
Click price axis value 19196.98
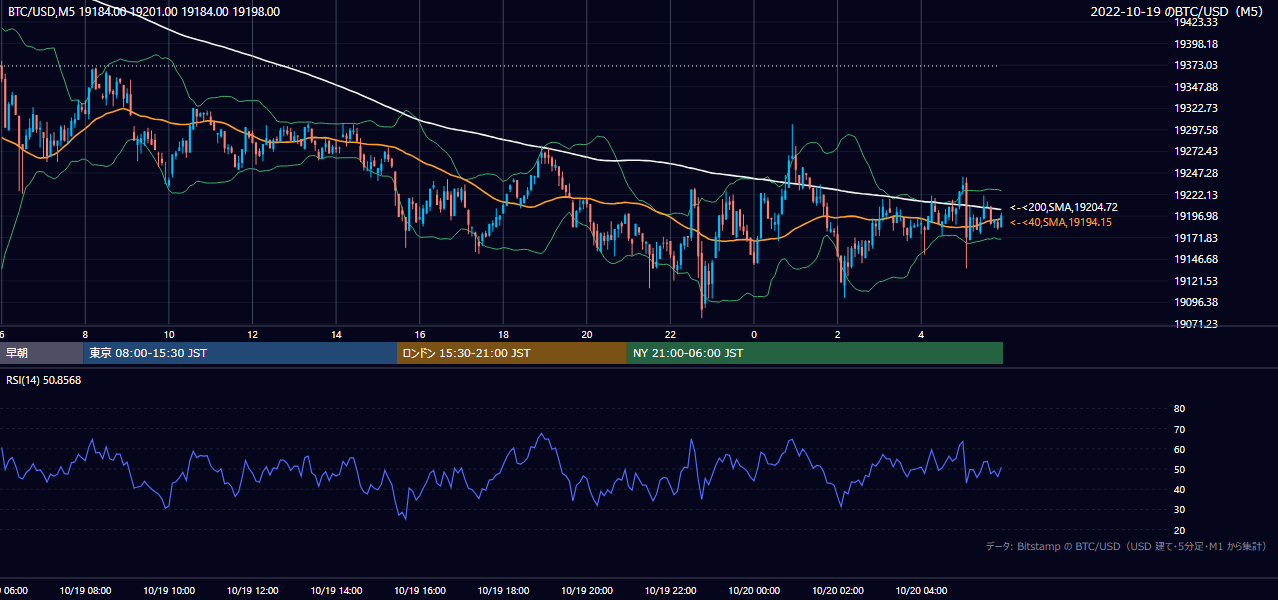pos(1195,216)
